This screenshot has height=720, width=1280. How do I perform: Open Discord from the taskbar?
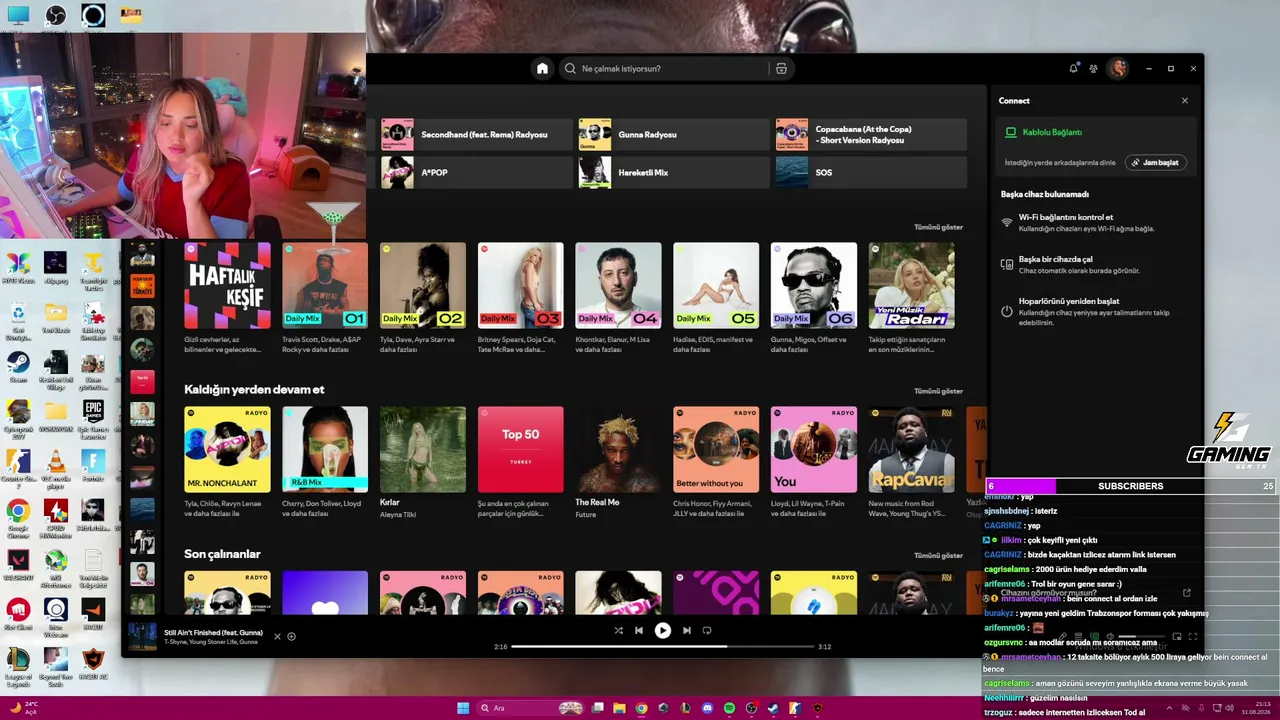pos(707,708)
